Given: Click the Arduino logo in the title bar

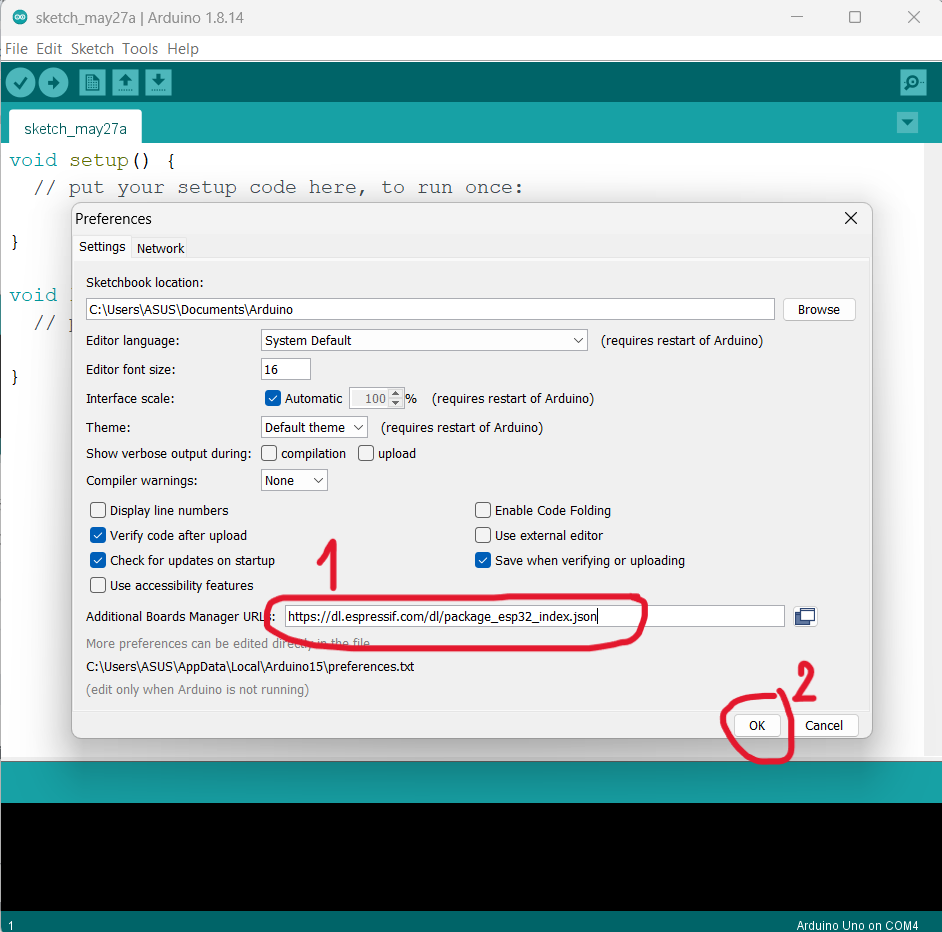Looking at the screenshot, I should pyautogui.click(x=20, y=17).
